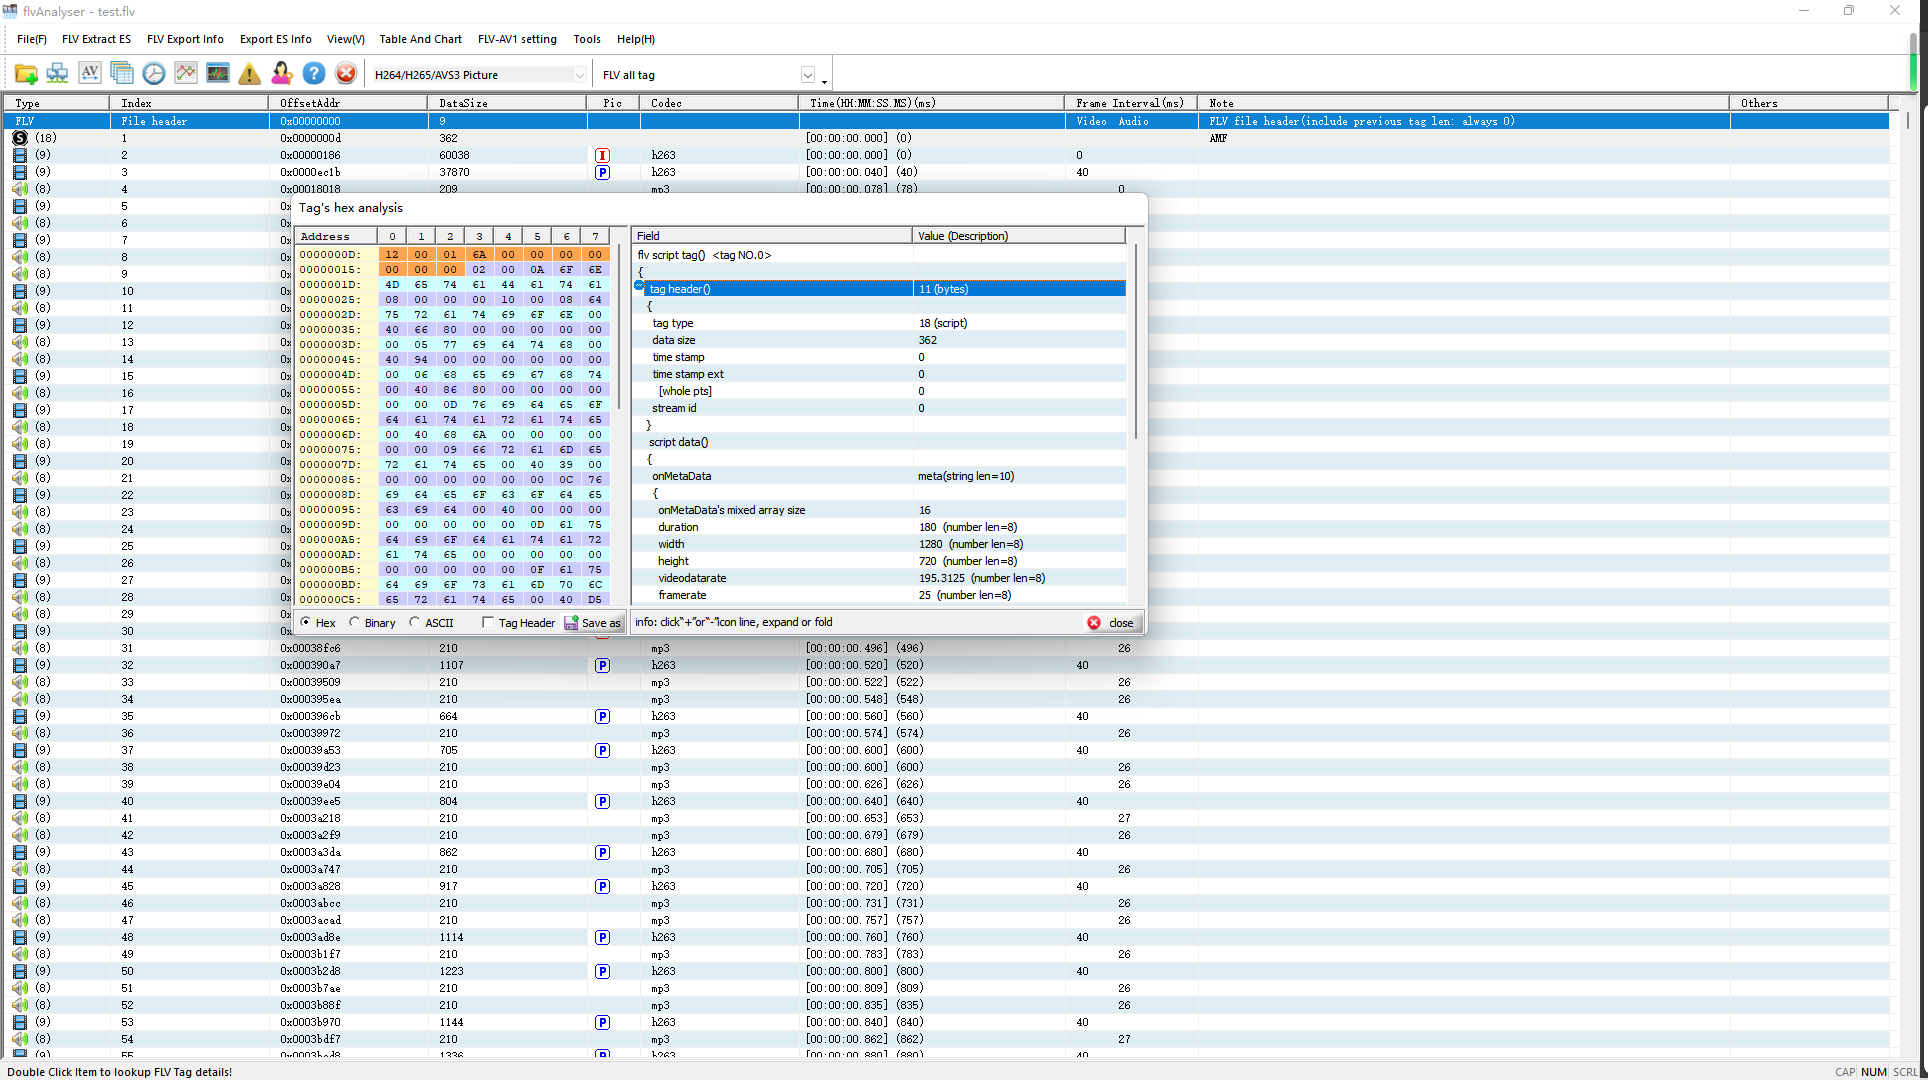Viewport: 1928px width, 1080px height.
Task: Click the yellow warning triangle icon
Action: (250, 74)
